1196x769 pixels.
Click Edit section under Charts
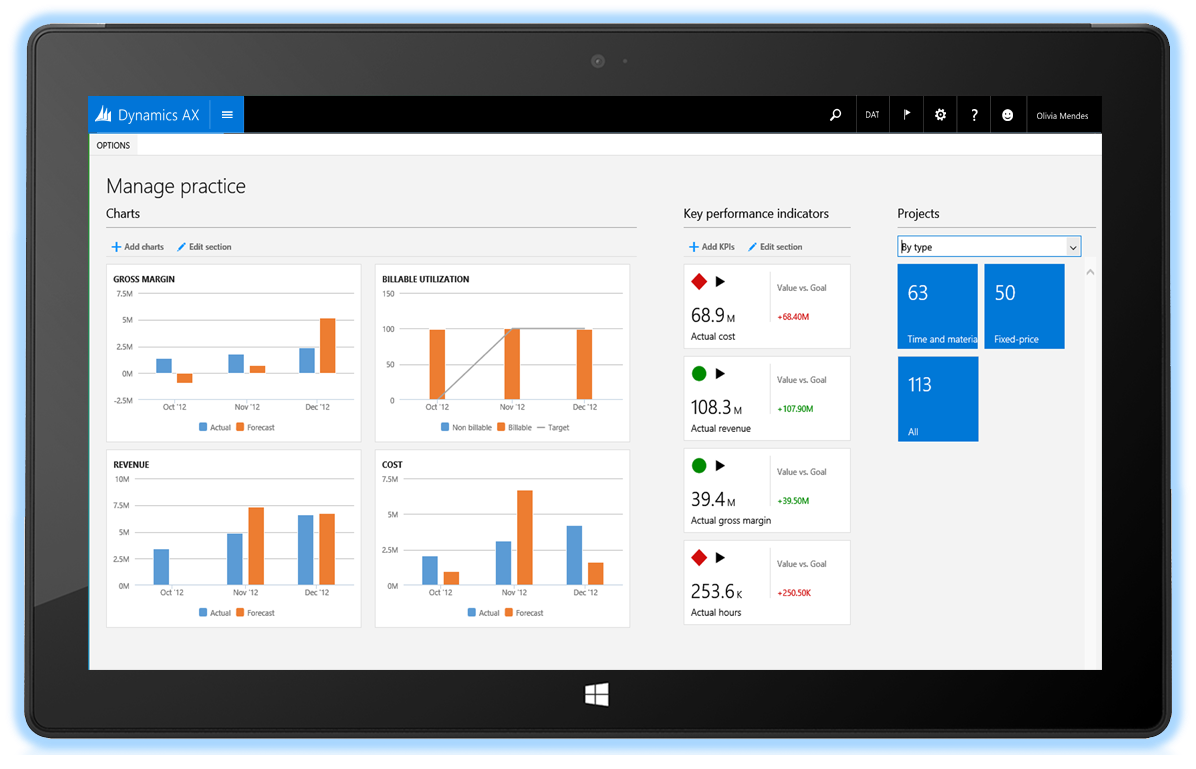pyautogui.click(x=204, y=247)
